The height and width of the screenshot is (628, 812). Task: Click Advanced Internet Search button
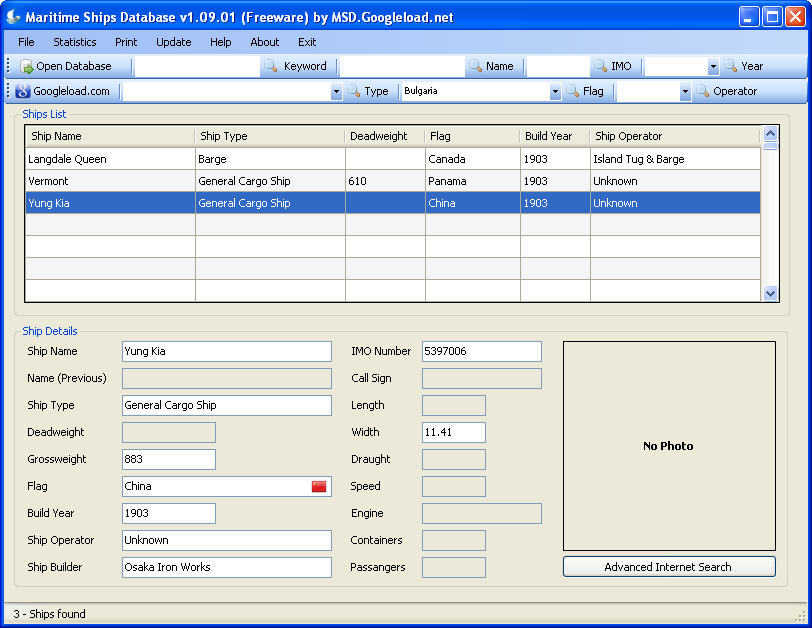click(669, 567)
